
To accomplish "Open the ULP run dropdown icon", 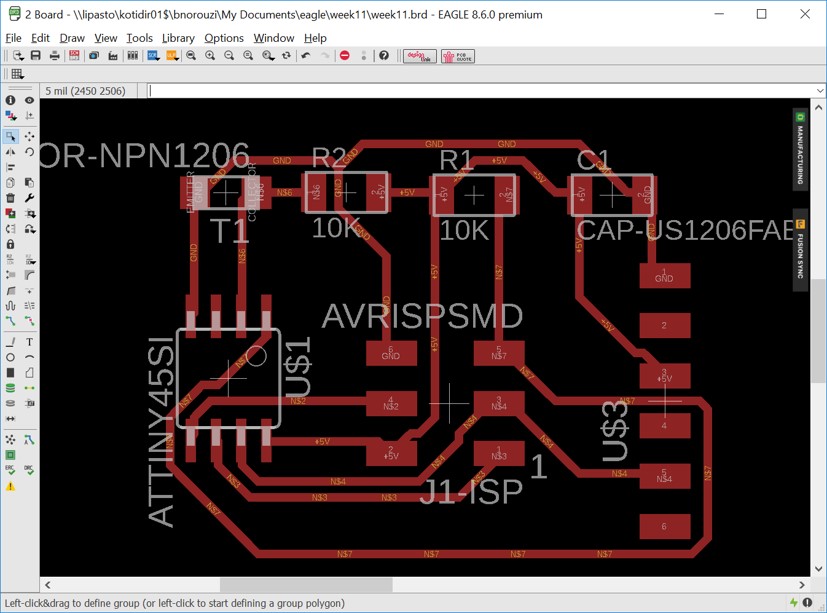I will tap(172, 55).
